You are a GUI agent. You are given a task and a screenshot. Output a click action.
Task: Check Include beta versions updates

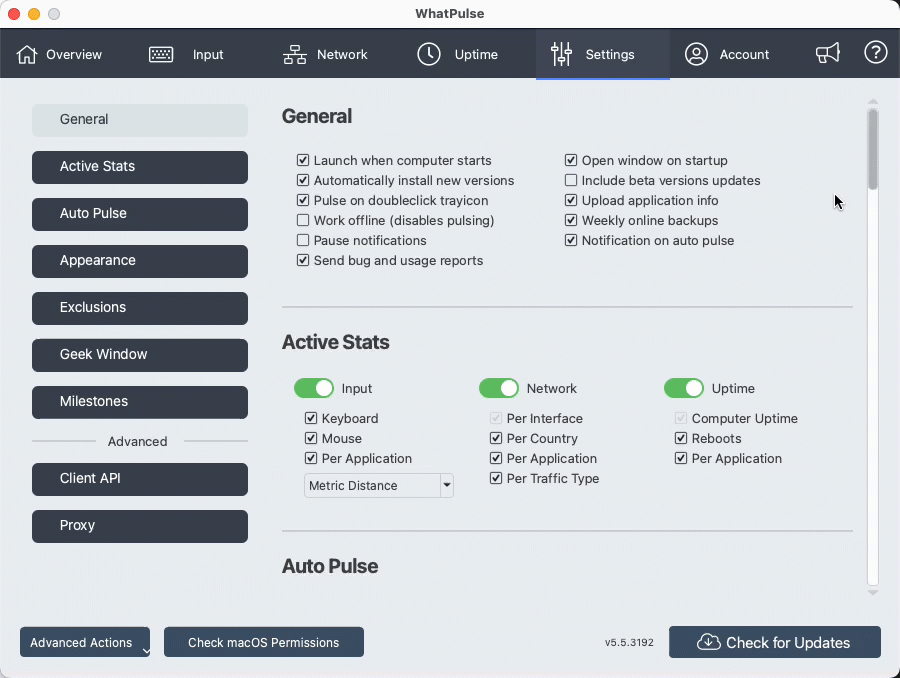pos(571,180)
